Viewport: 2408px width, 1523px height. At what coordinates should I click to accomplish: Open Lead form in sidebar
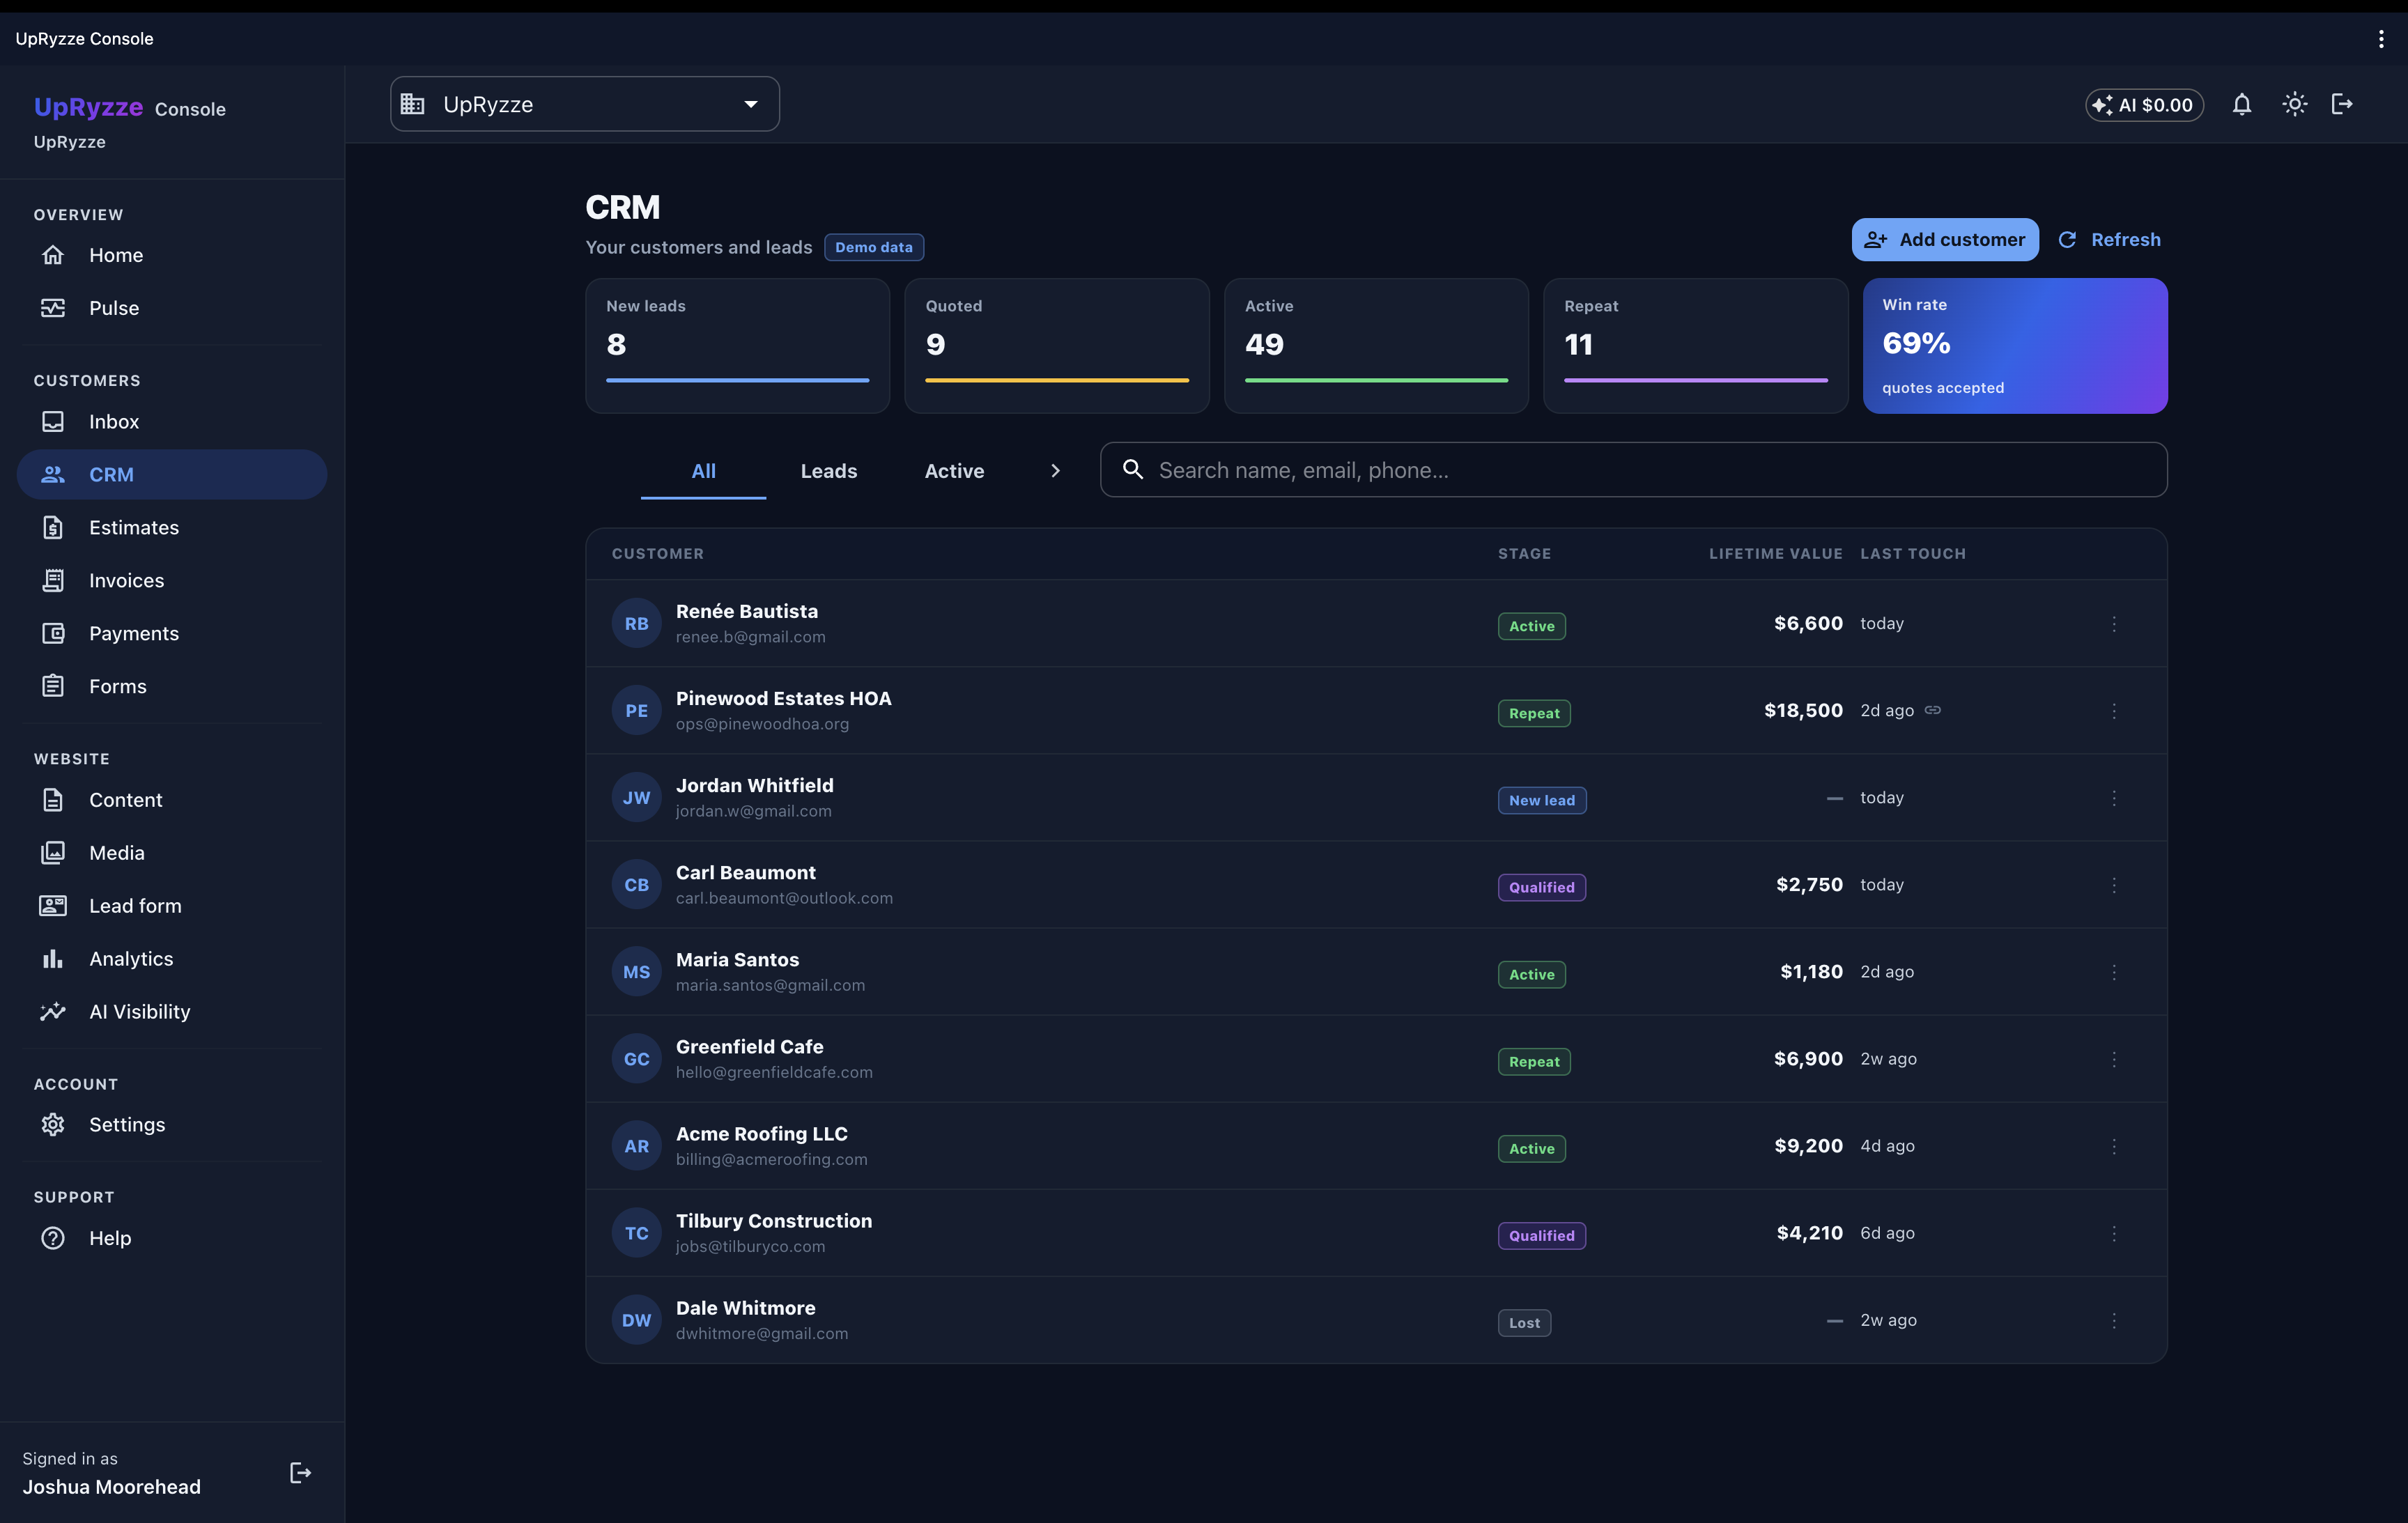(x=171, y=906)
